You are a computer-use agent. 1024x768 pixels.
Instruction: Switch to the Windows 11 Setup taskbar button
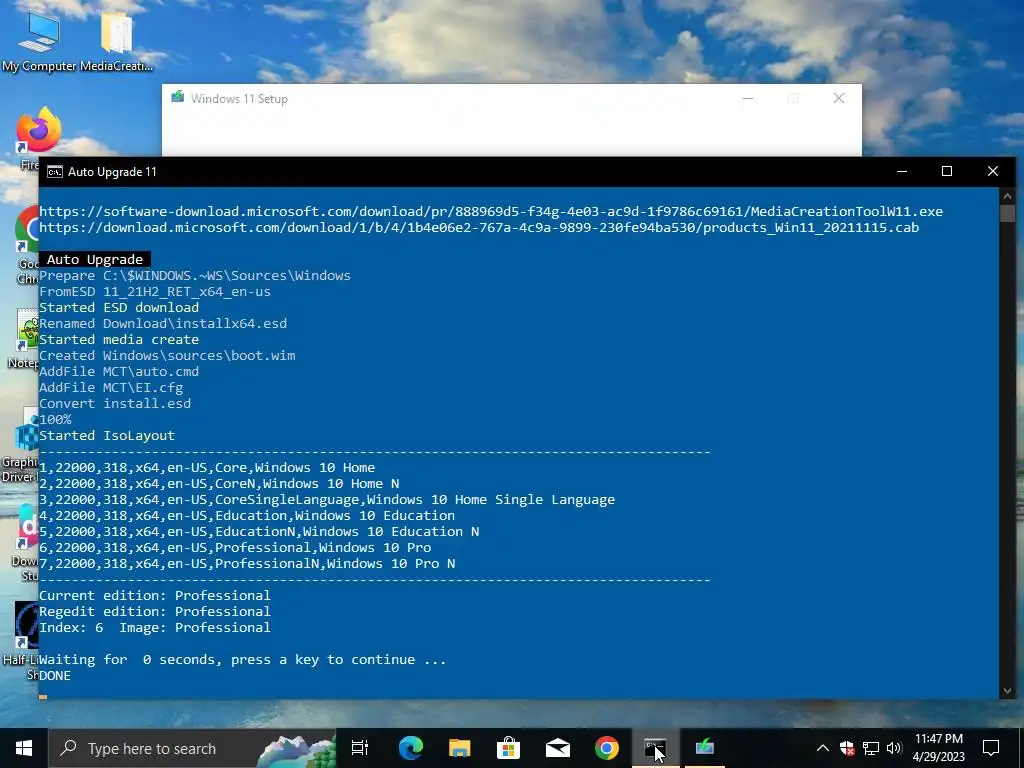tap(705, 748)
